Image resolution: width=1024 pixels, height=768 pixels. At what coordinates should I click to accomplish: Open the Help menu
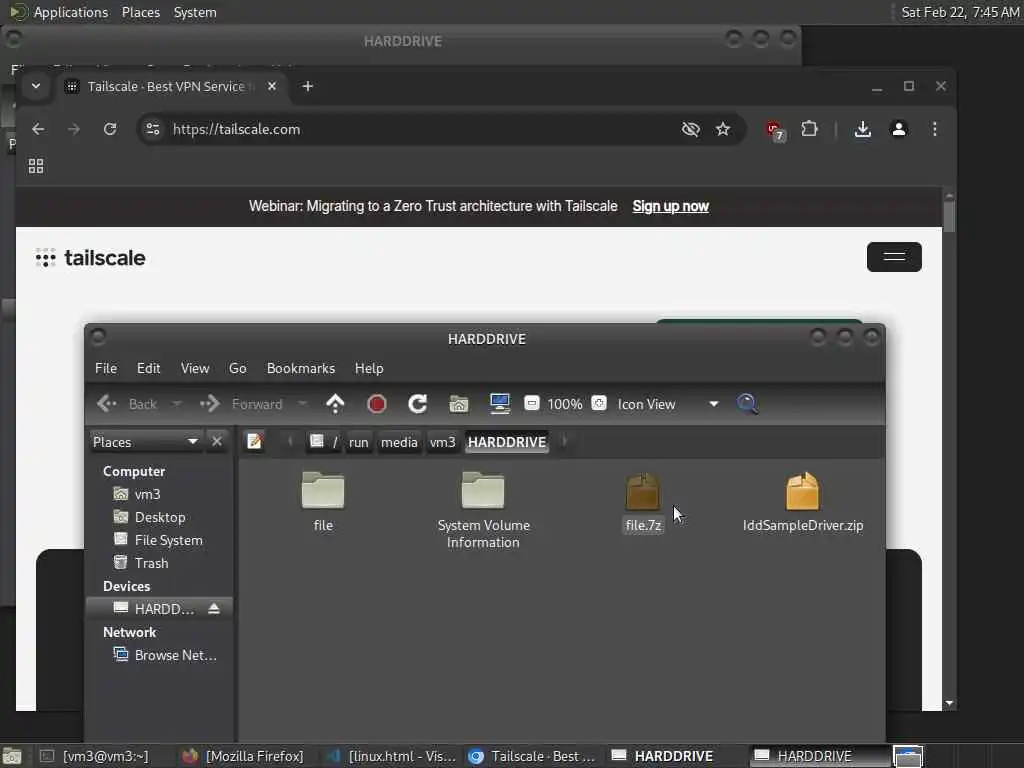coord(369,368)
